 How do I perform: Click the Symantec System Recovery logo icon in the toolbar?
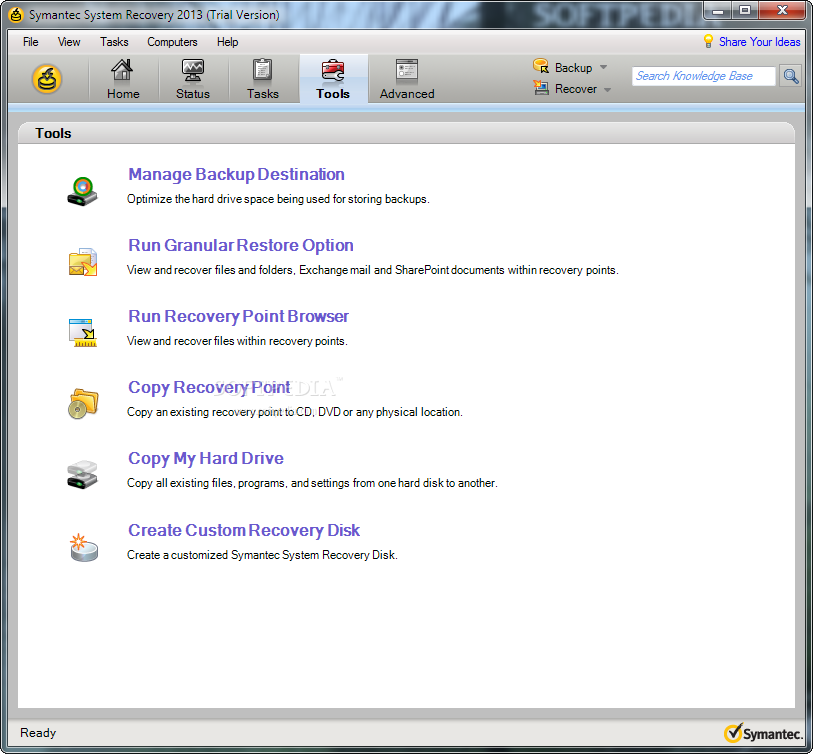[47, 79]
